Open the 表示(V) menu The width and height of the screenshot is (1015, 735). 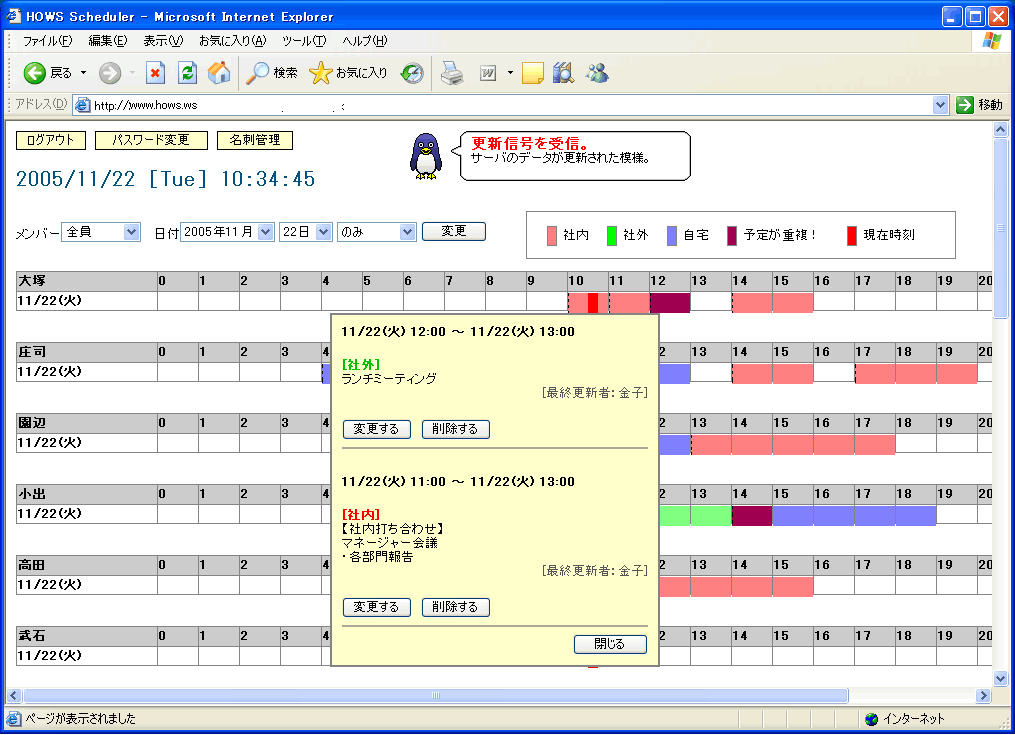(163, 41)
